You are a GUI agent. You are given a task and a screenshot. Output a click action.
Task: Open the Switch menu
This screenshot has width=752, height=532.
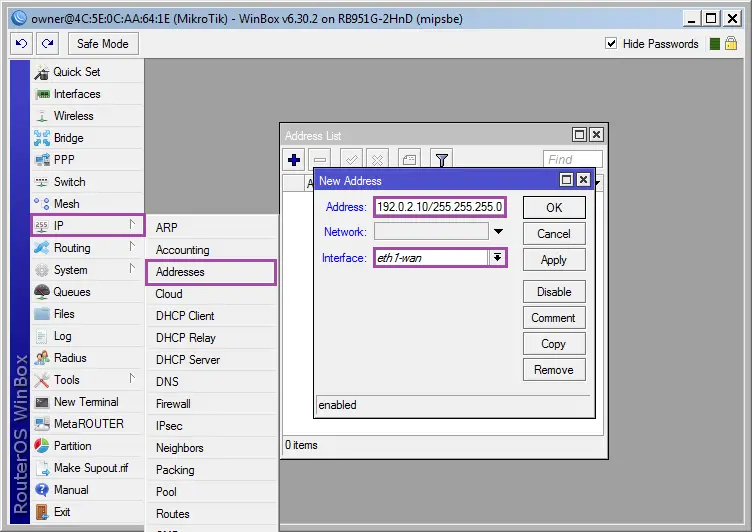(88, 182)
